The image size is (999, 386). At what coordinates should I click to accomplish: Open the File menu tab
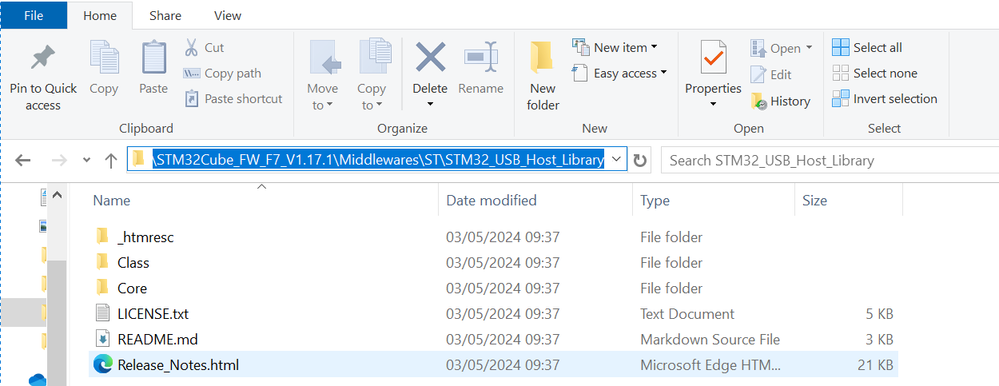pos(34,16)
